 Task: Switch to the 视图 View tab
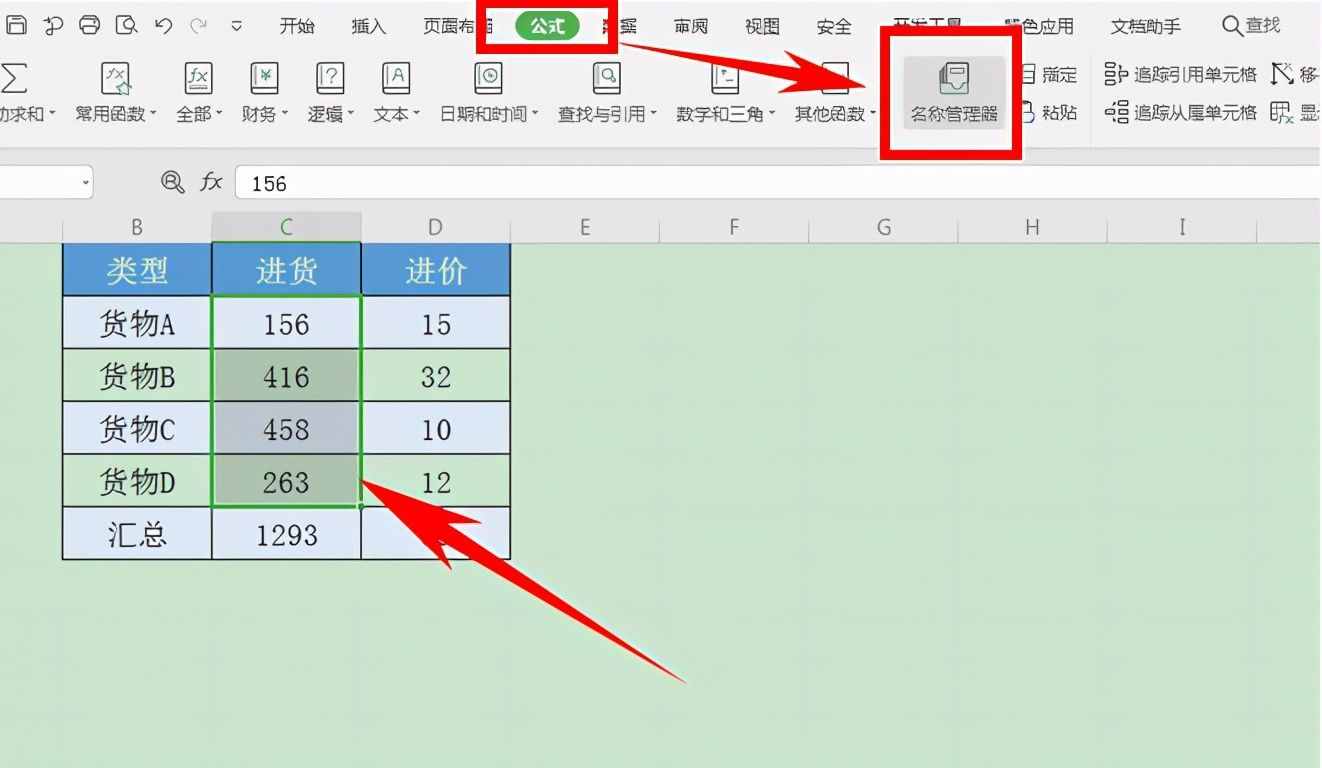pyautogui.click(x=762, y=27)
